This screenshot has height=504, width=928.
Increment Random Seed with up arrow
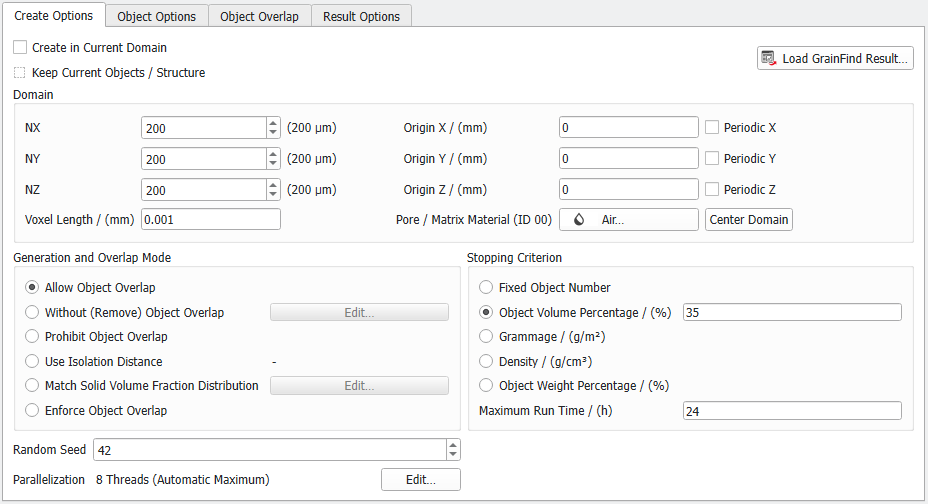coord(453,445)
